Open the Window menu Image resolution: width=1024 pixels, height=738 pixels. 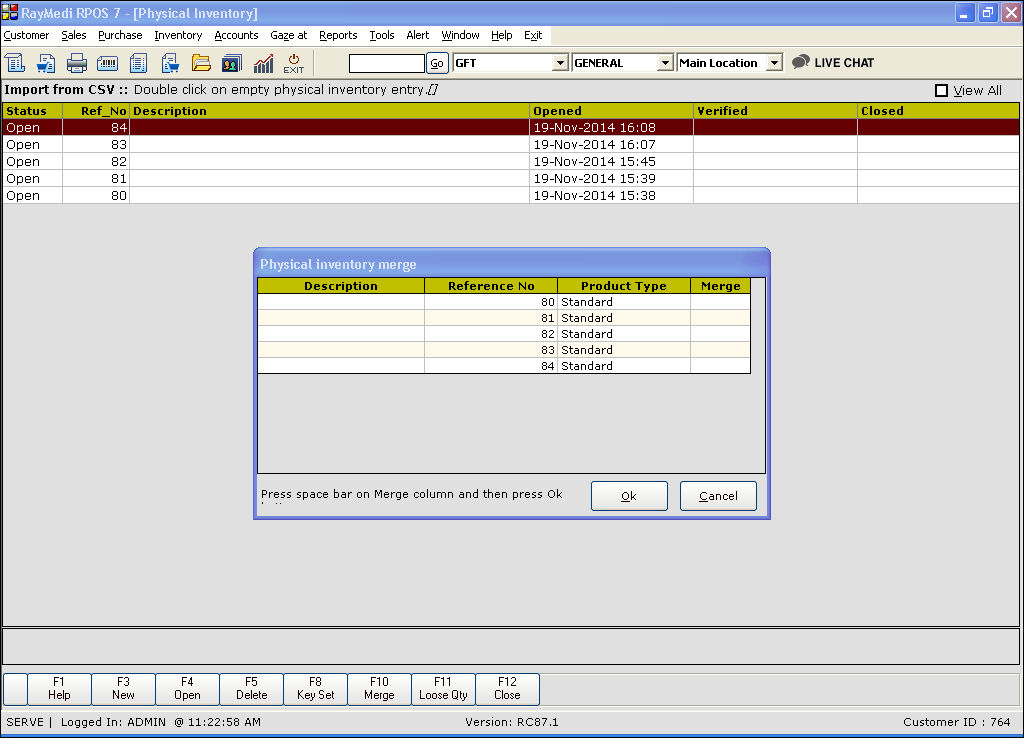click(x=460, y=35)
